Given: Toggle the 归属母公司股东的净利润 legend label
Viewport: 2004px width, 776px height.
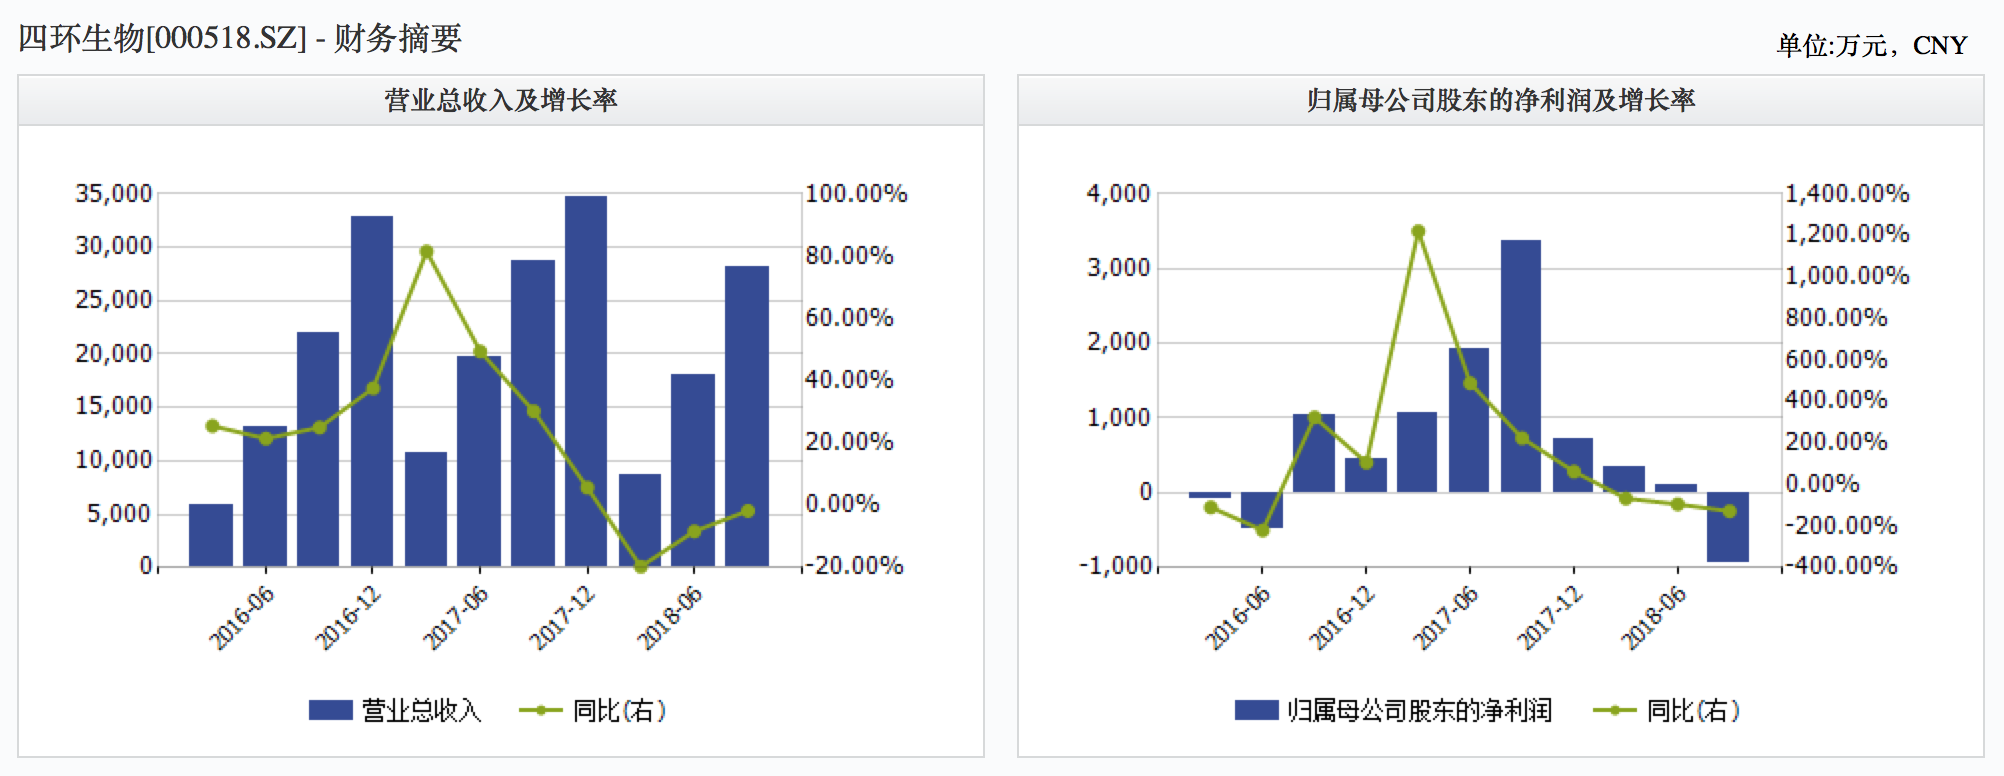Looking at the screenshot, I should coord(1419,710).
